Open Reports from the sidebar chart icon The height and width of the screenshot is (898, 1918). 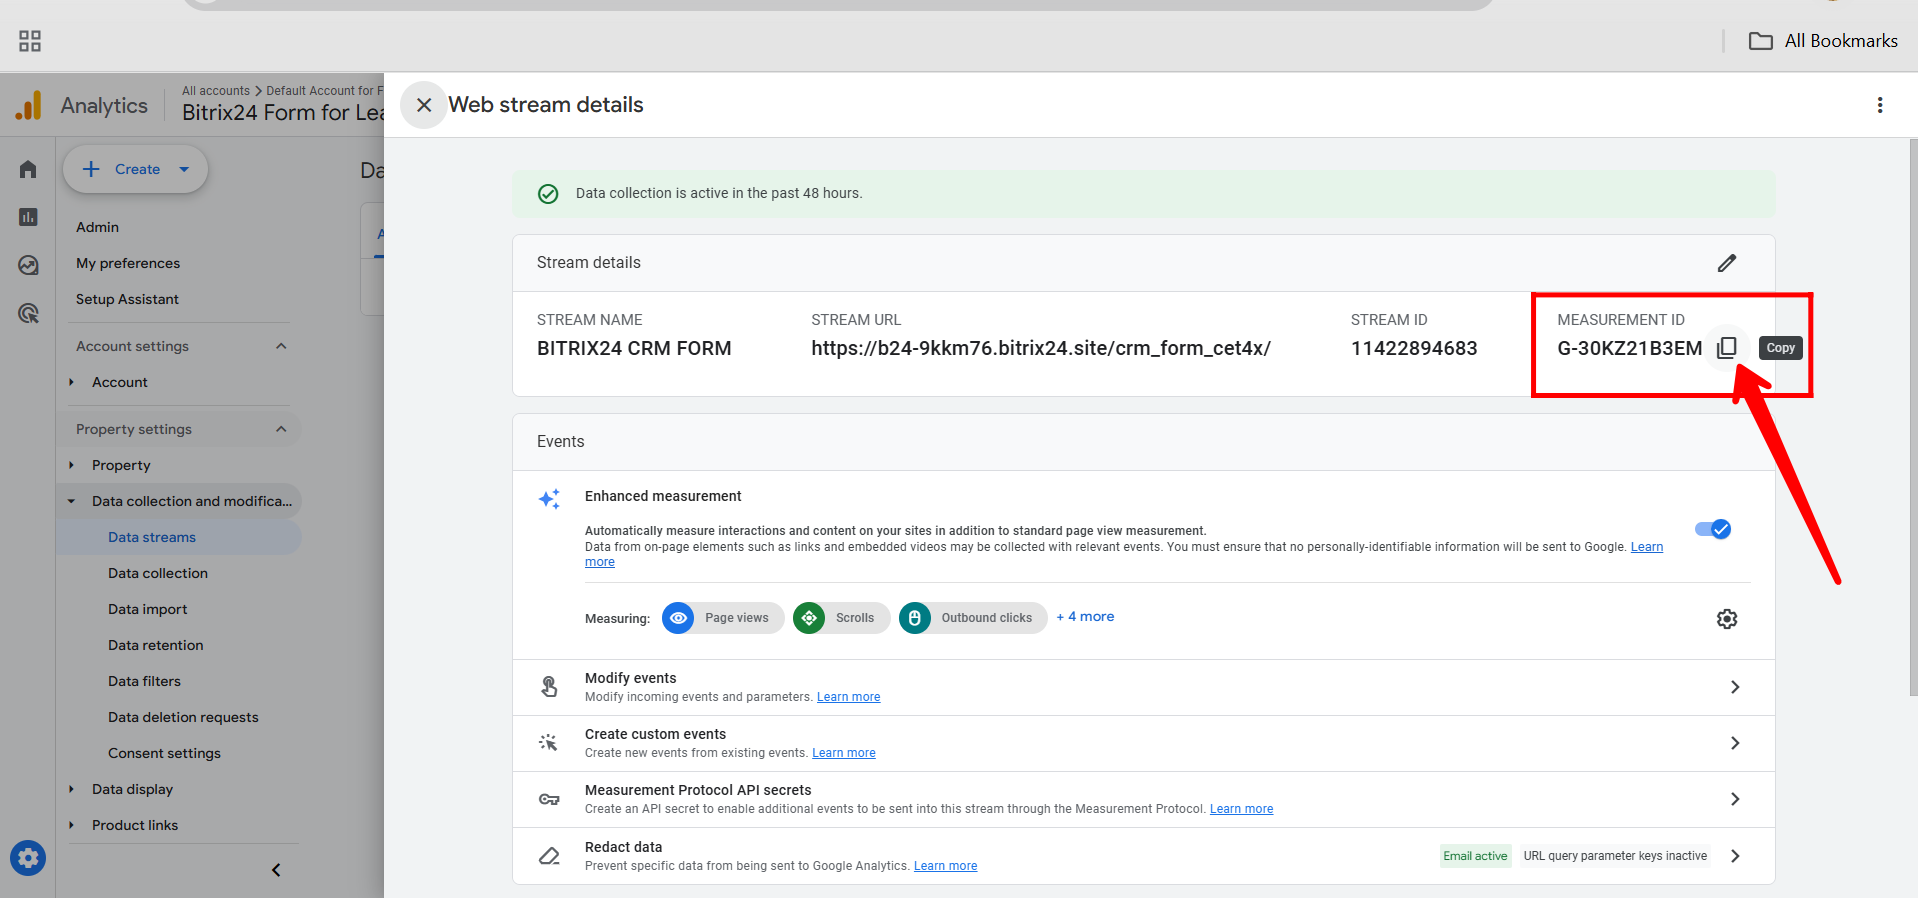point(28,217)
